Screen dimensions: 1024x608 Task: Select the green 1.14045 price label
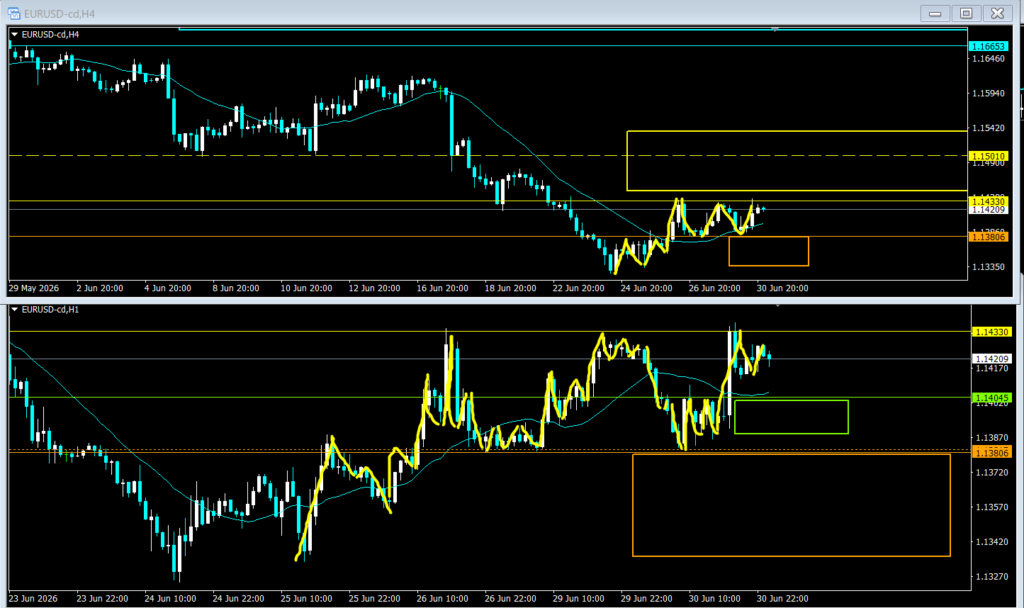point(992,398)
